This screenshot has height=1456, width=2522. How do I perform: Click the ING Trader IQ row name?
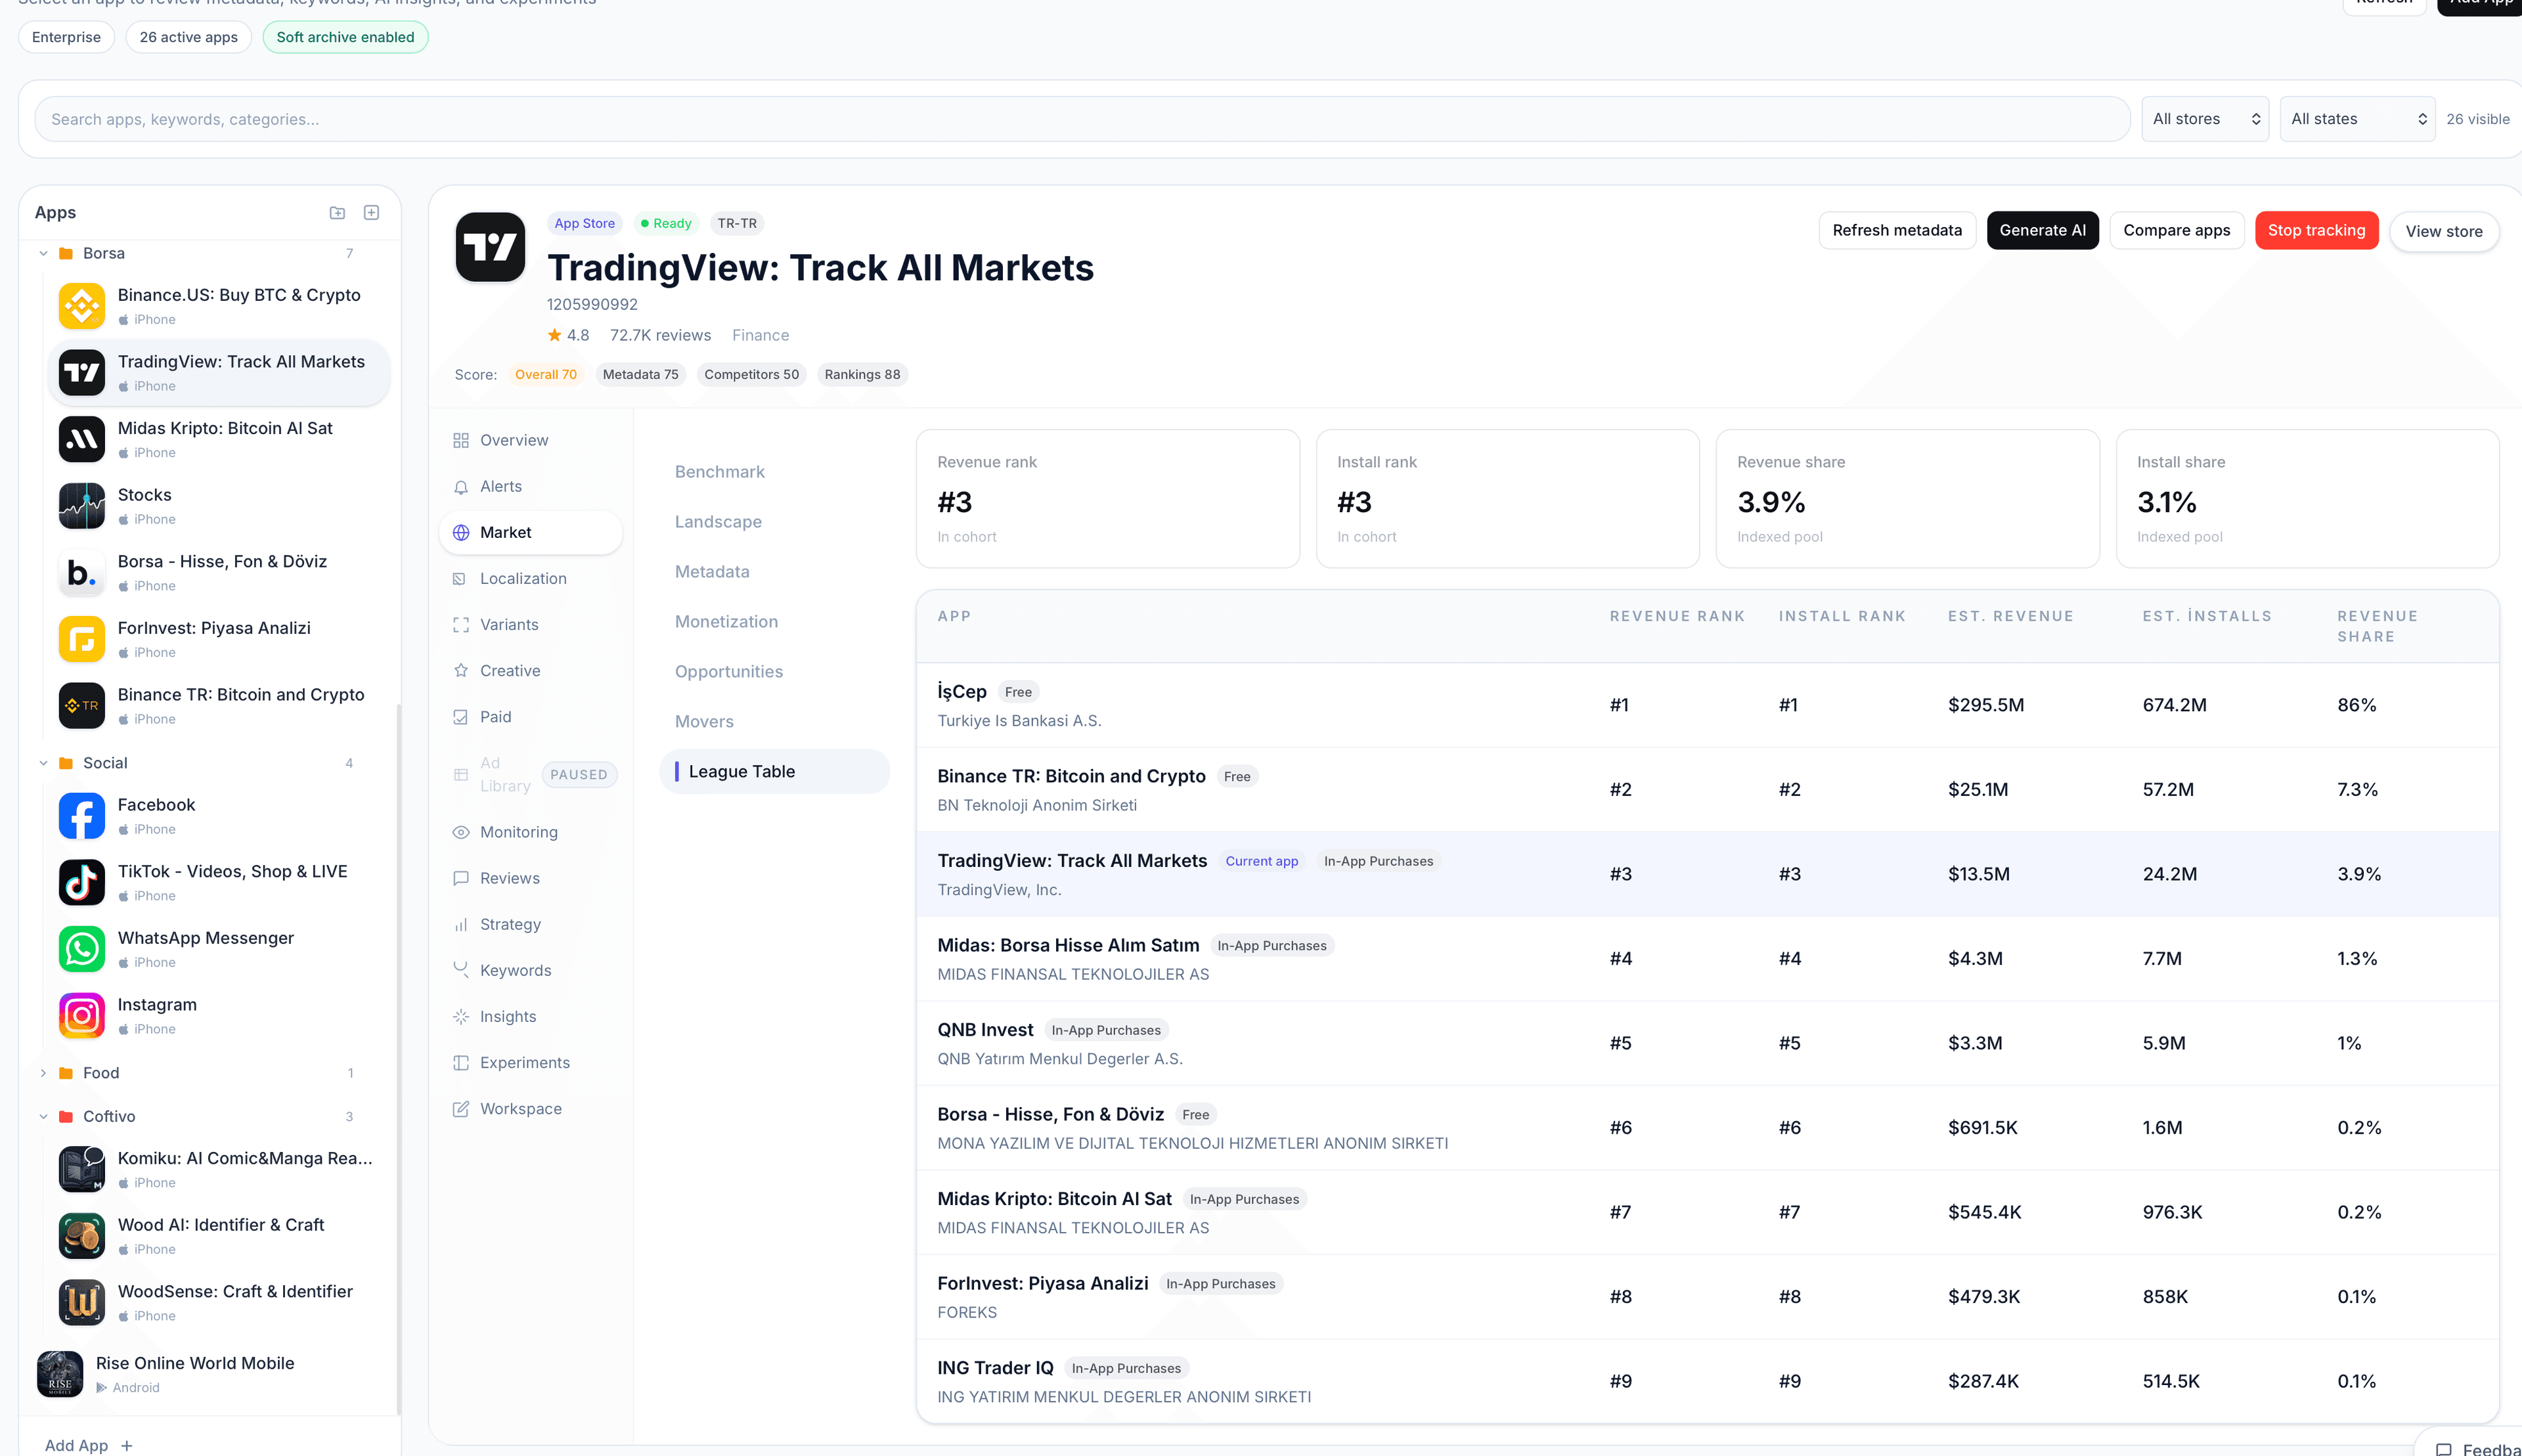(x=995, y=1368)
